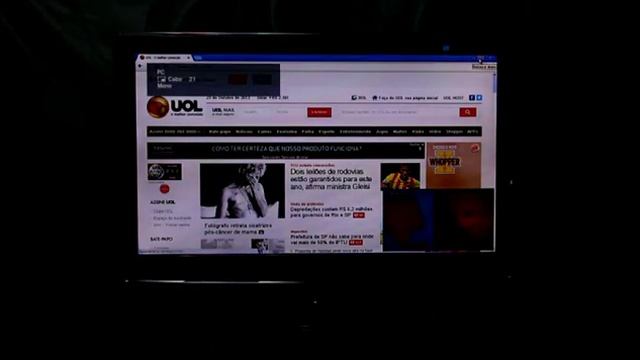This screenshot has height=360, width=640.
Task: Close the UOL browser tab
Action: 189,58
